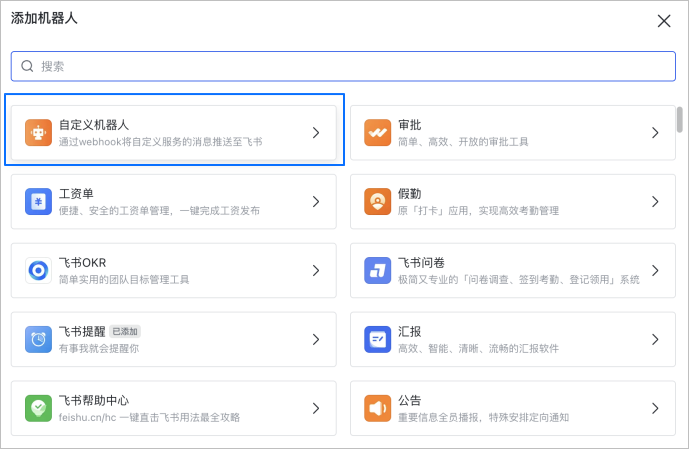Open the 汇报 row chevron
The width and height of the screenshot is (689, 449).
point(655,340)
